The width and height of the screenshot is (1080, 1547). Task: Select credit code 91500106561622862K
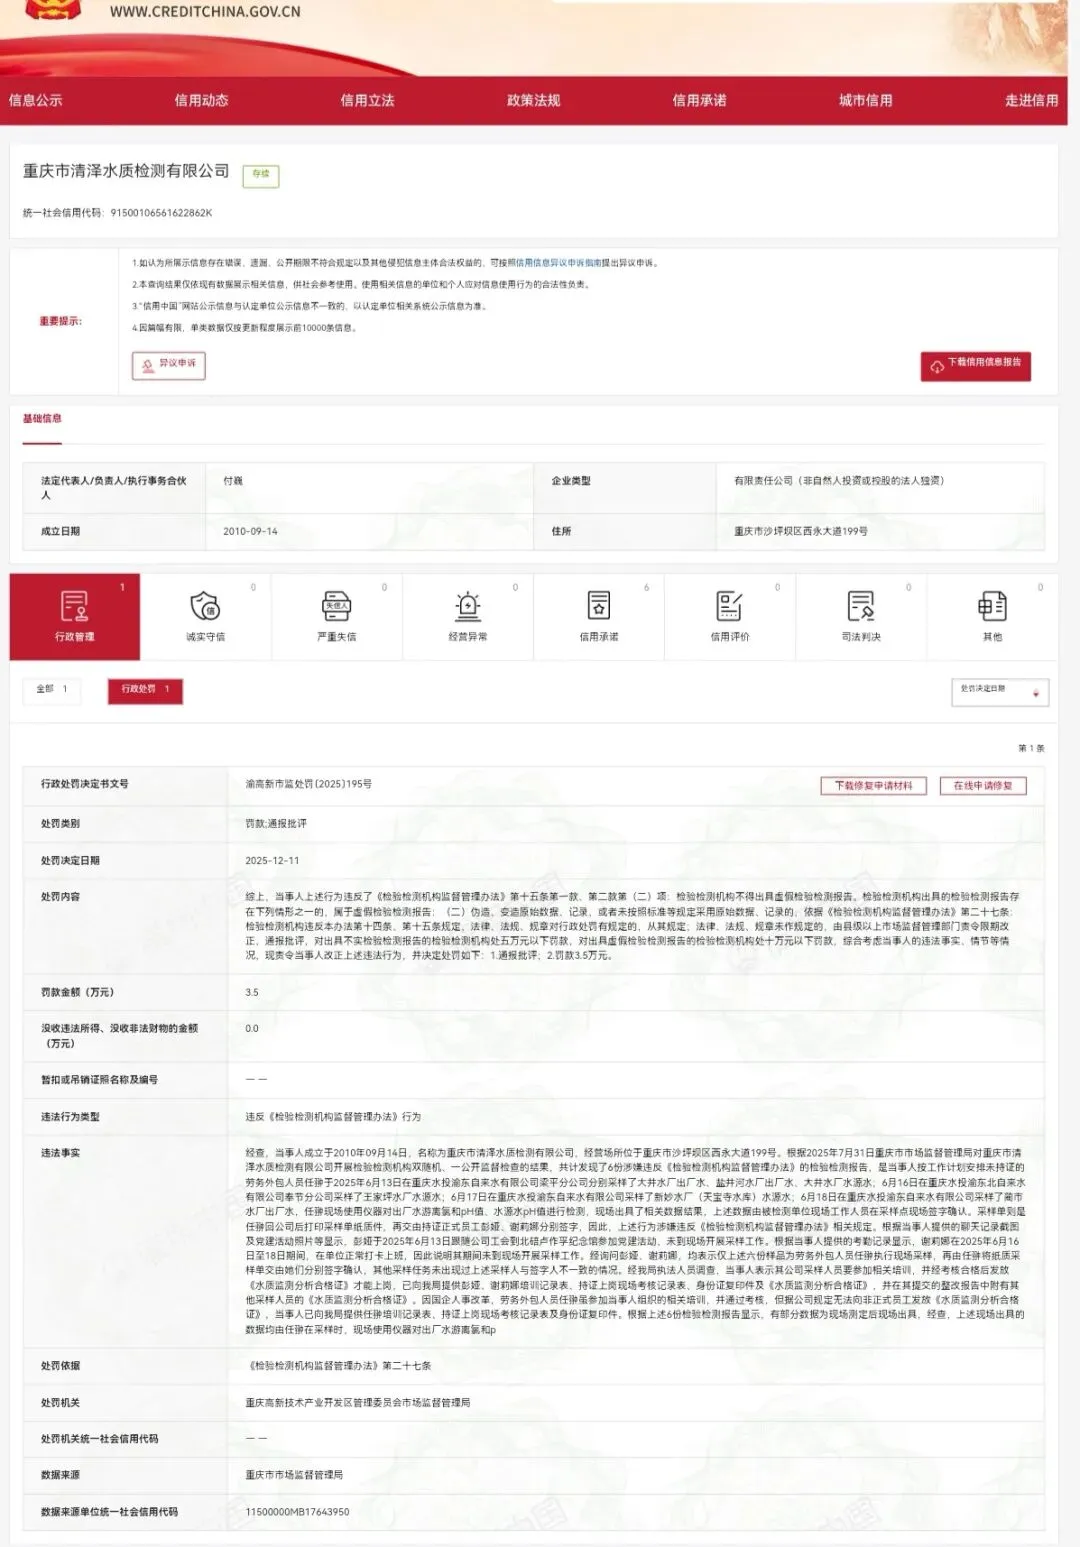[161, 213]
